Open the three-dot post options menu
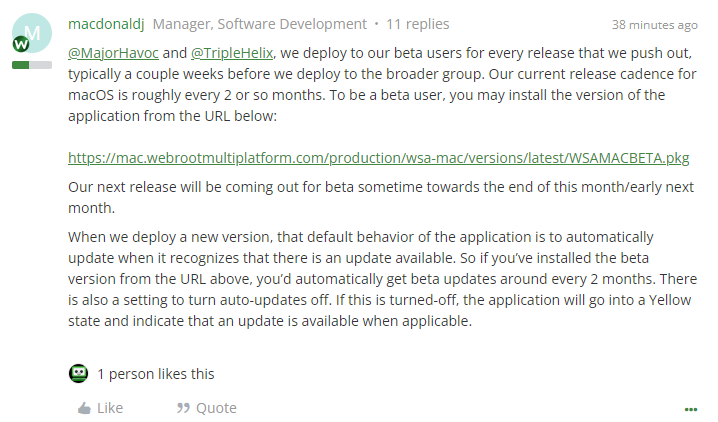 690,409
